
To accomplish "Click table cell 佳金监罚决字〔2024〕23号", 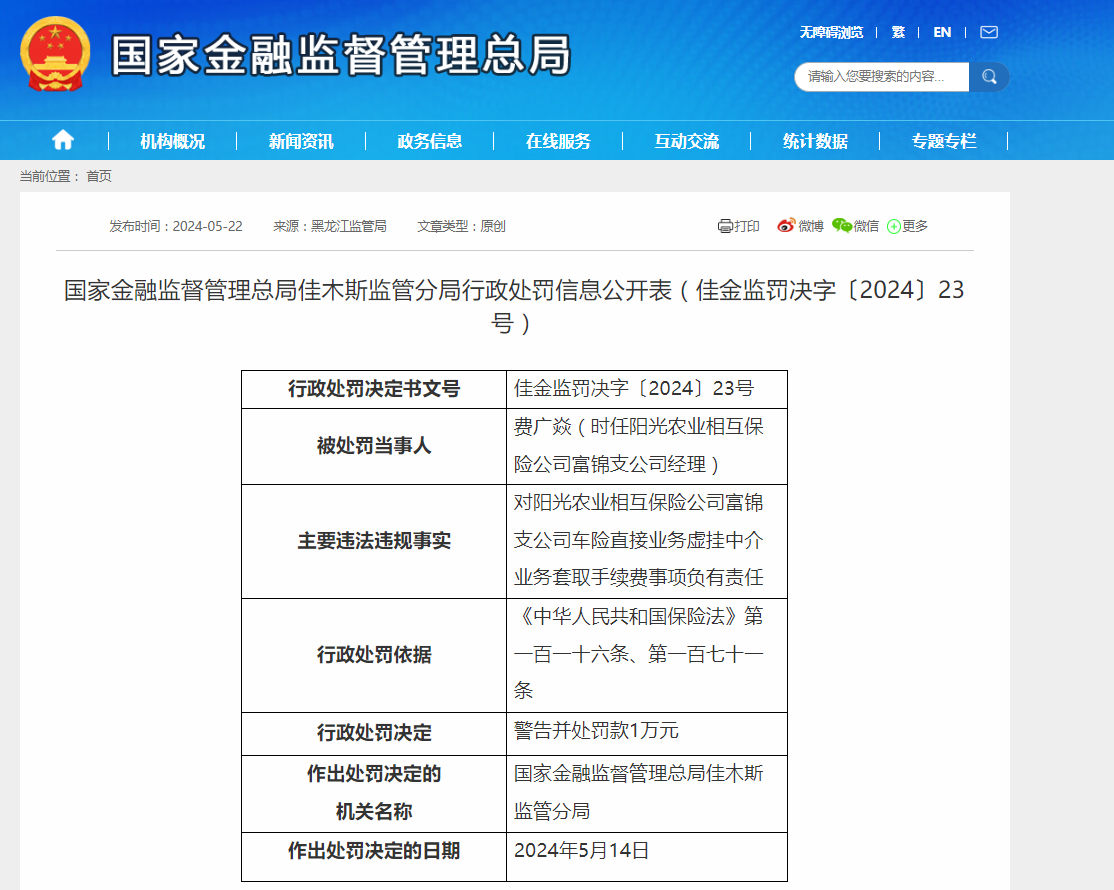I will click(647, 389).
